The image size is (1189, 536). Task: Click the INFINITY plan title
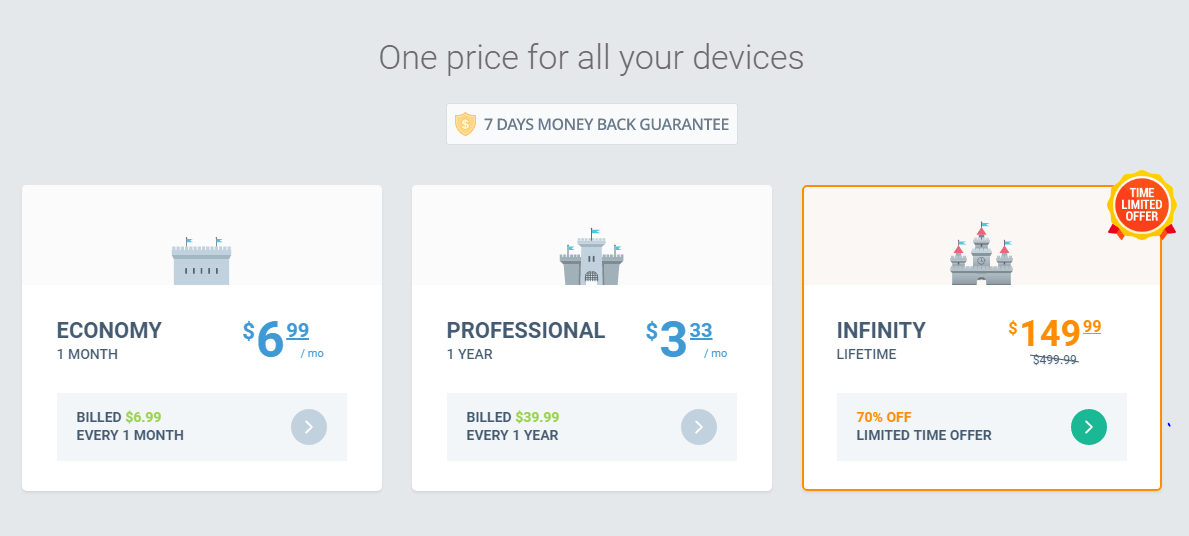[881, 331]
